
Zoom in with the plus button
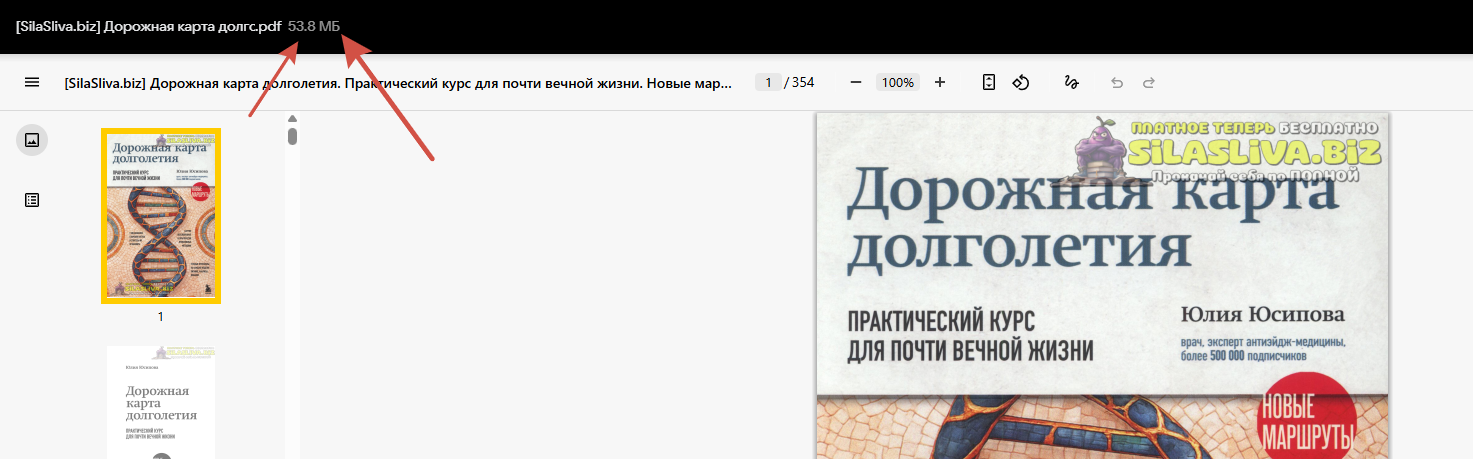(940, 82)
